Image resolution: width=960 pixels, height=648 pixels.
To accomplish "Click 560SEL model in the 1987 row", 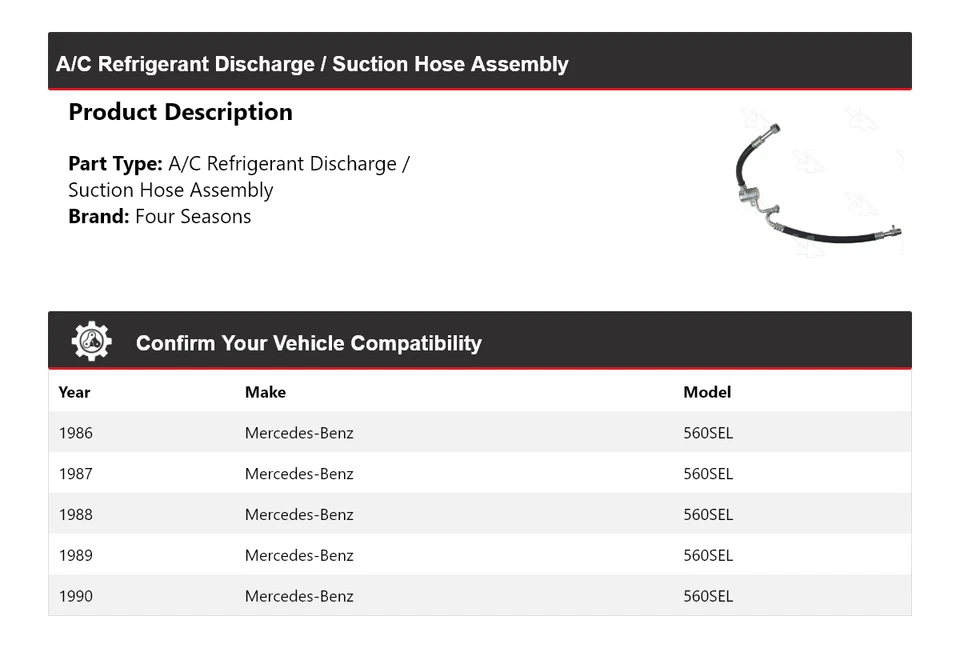I will pyautogui.click(x=708, y=474).
